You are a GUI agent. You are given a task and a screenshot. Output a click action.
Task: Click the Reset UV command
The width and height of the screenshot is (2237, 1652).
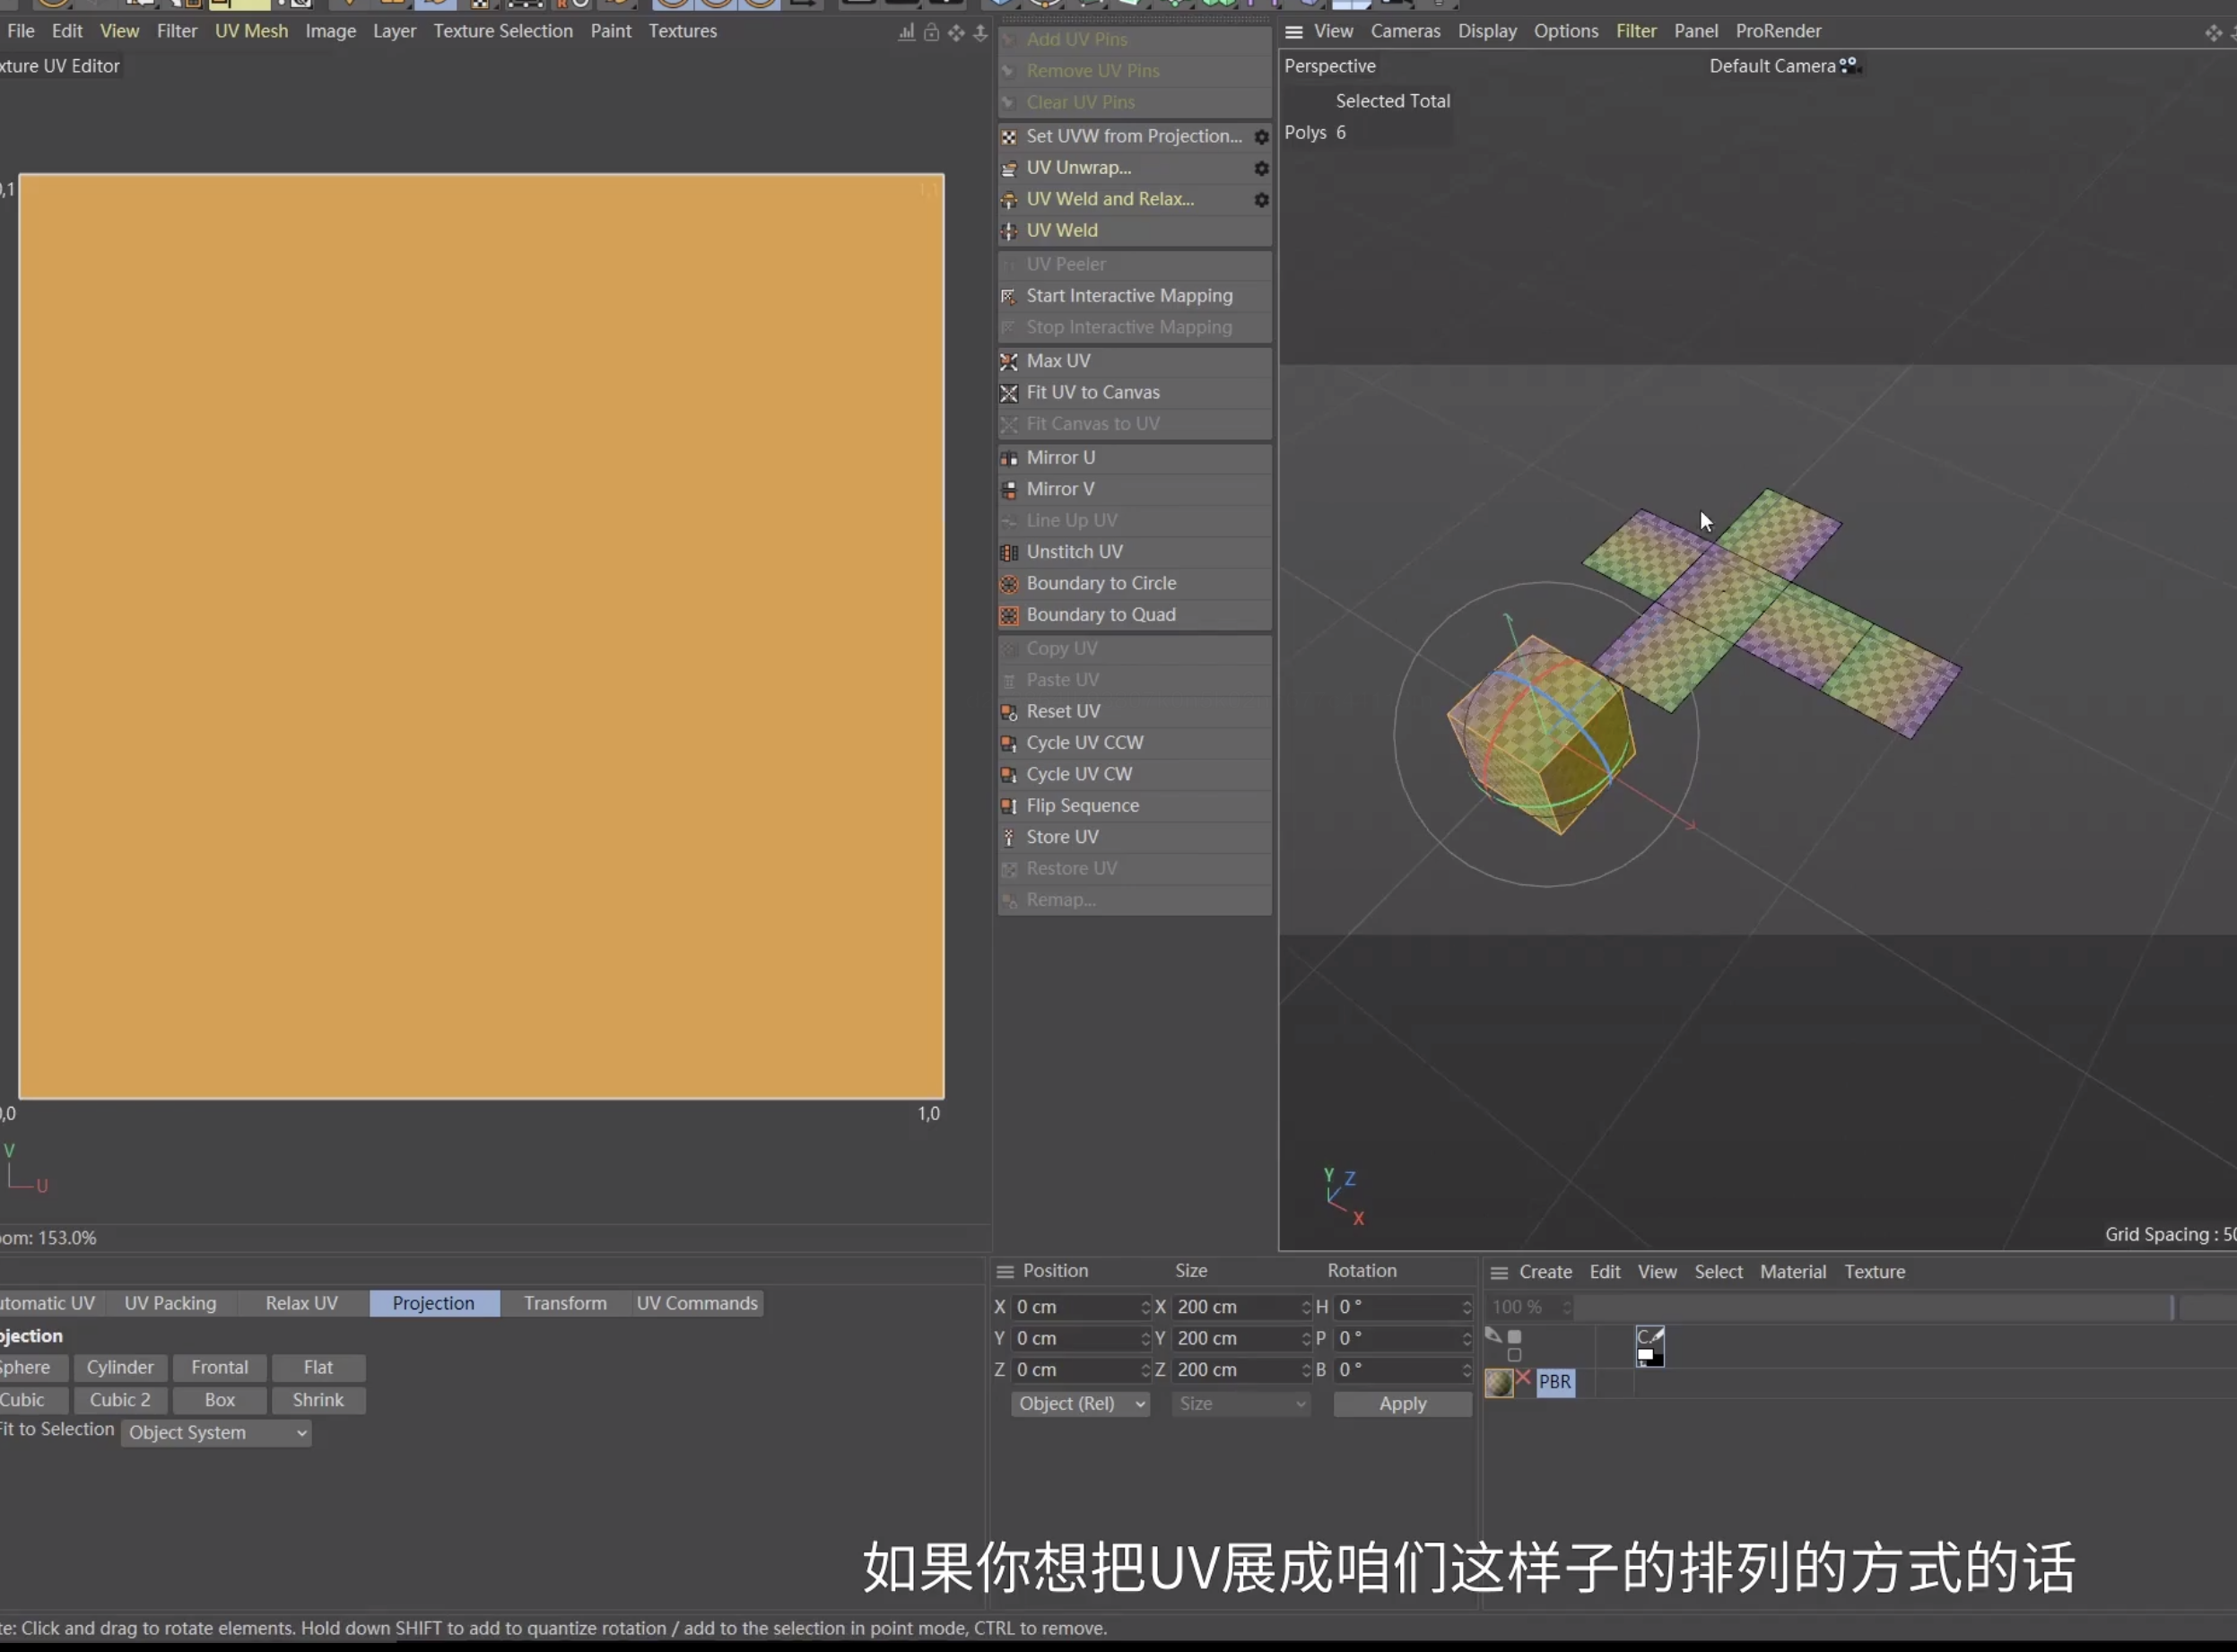pyautogui.click(x=1134, y=711)
